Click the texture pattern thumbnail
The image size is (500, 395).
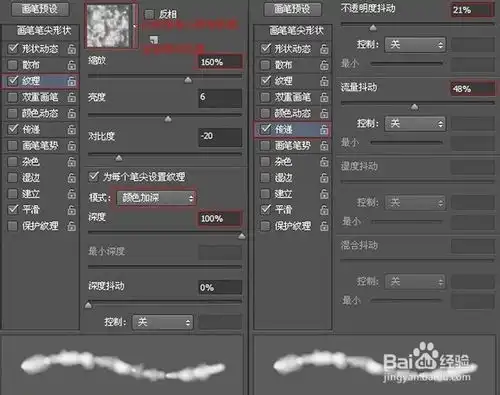tap(108, 26)
